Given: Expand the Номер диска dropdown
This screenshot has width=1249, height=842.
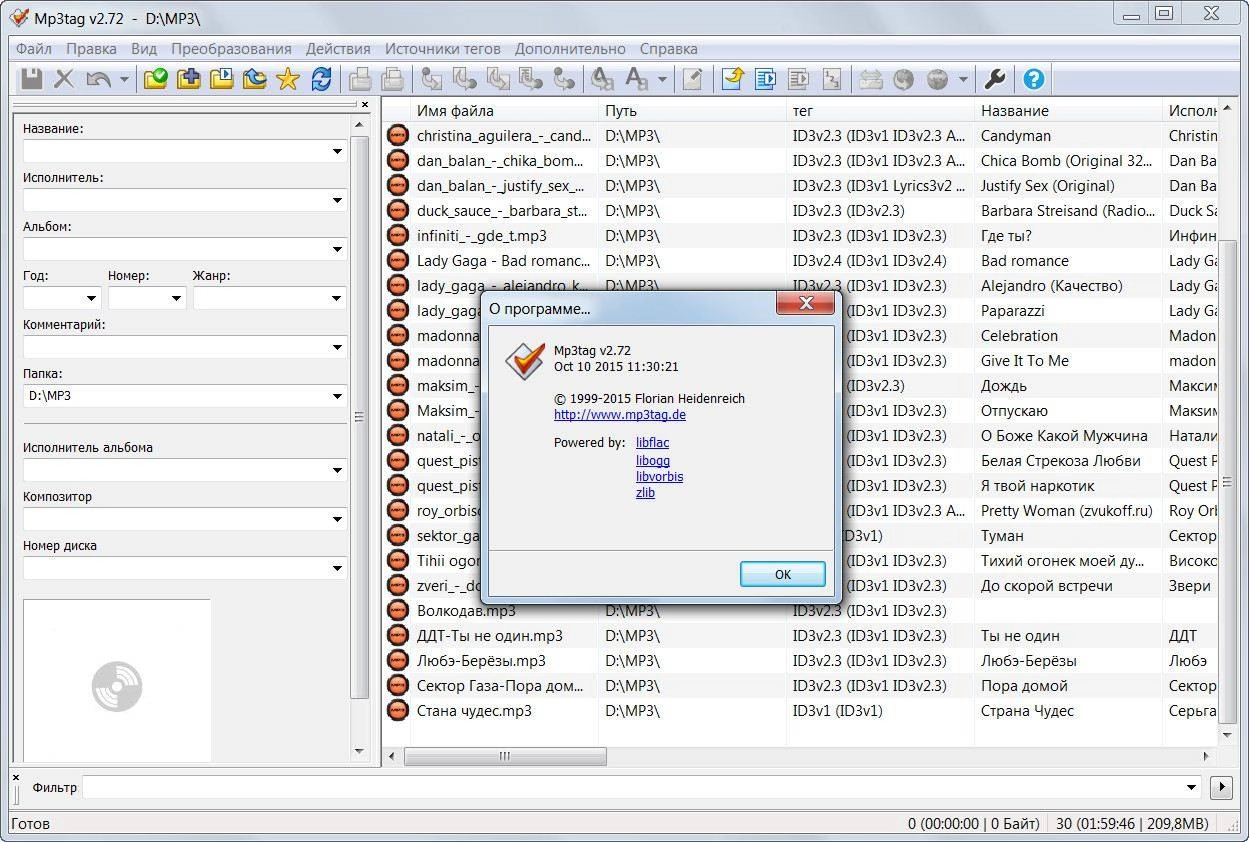Looking at the screenshot, I should (x=337, y=569).
